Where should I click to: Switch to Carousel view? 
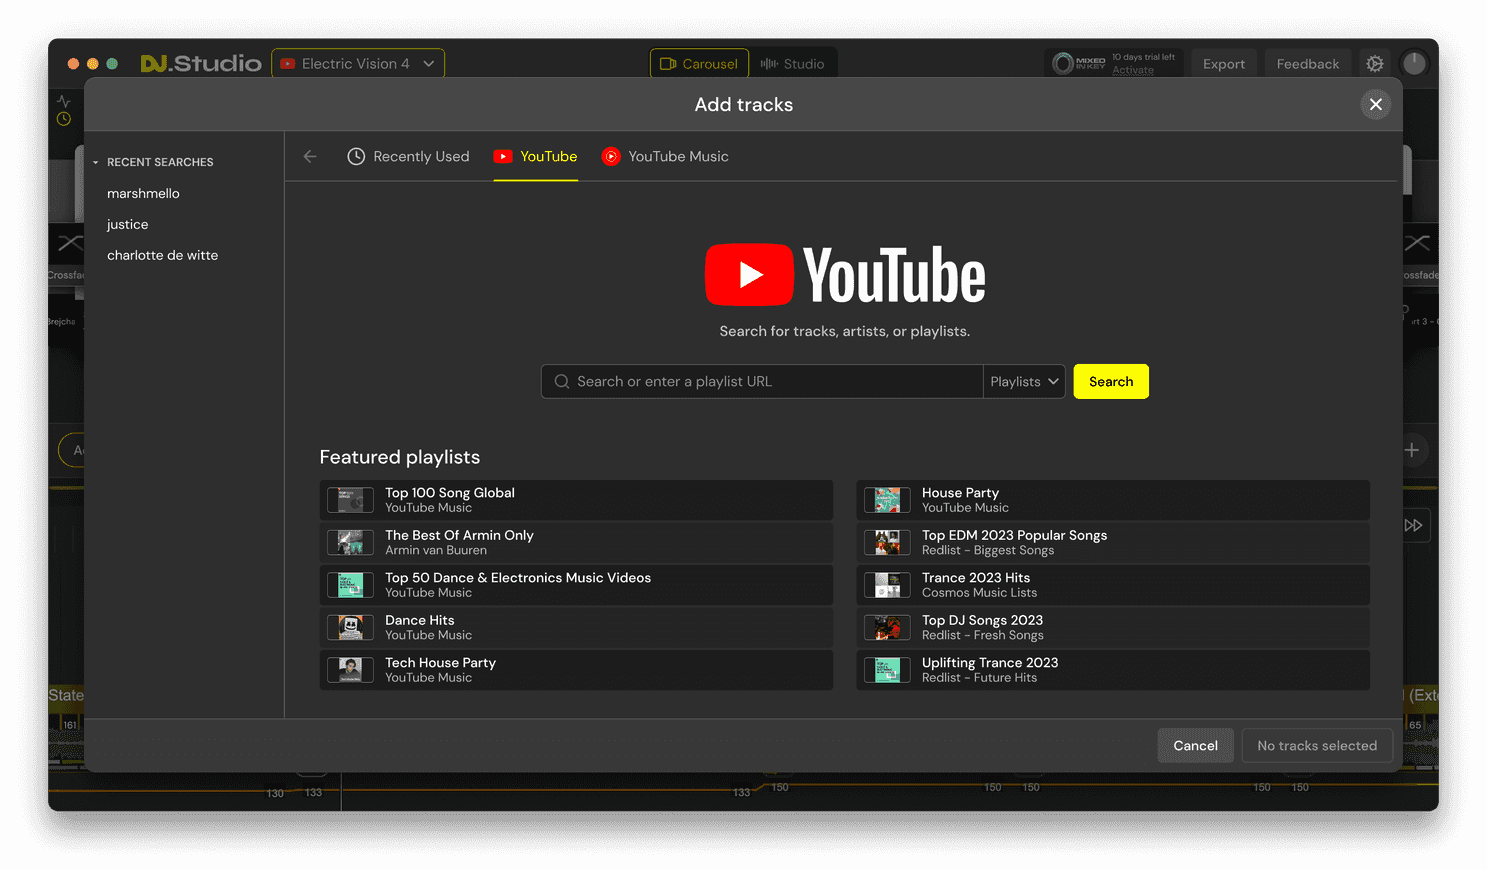pos(699,63)
